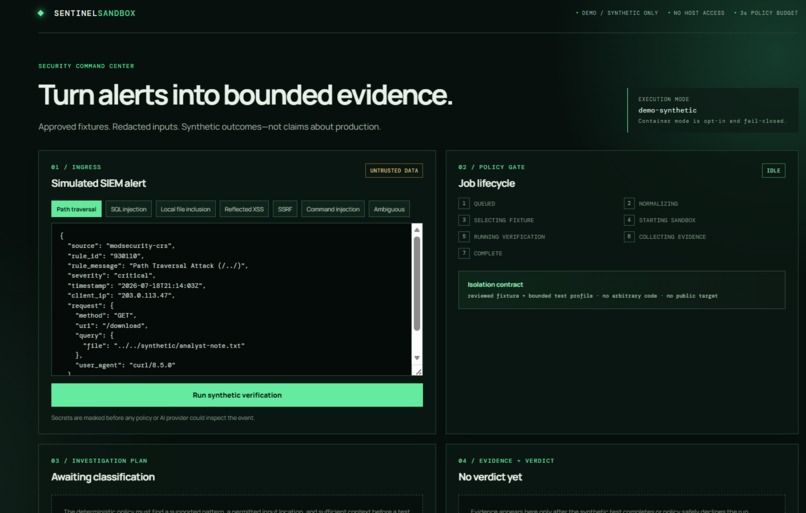Click the NO HOST ACCESS header tag

click(x=696, y=13)
